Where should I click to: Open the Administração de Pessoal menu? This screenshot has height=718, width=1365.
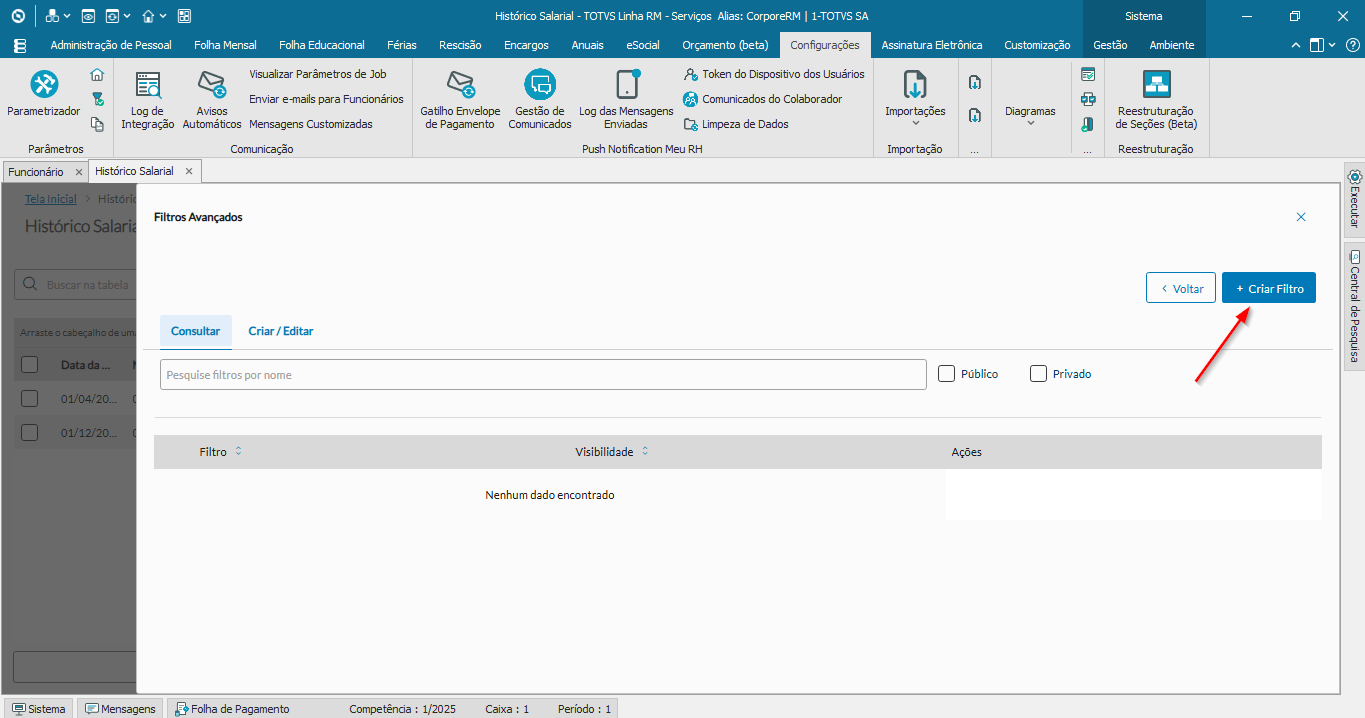(111, 45)
